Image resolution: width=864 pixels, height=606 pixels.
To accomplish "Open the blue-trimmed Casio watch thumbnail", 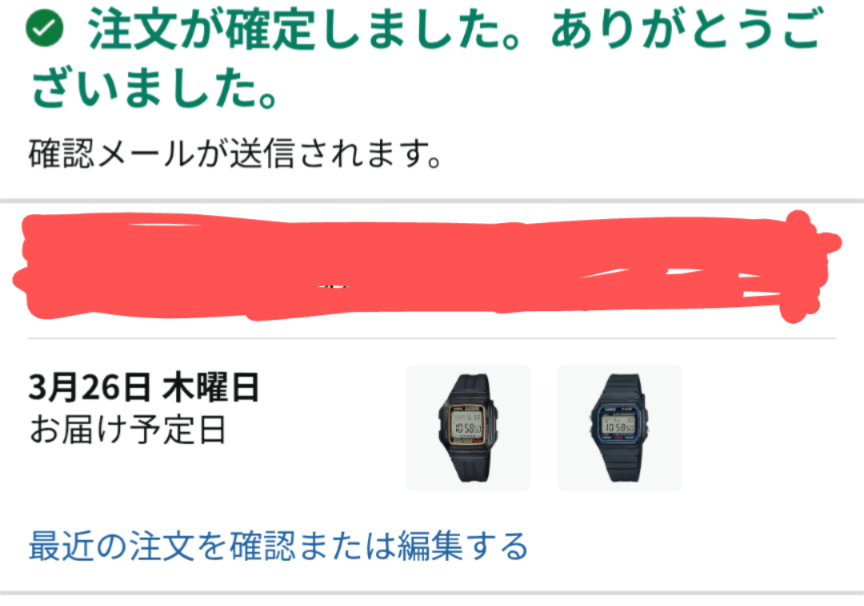I will pos(619,428).
